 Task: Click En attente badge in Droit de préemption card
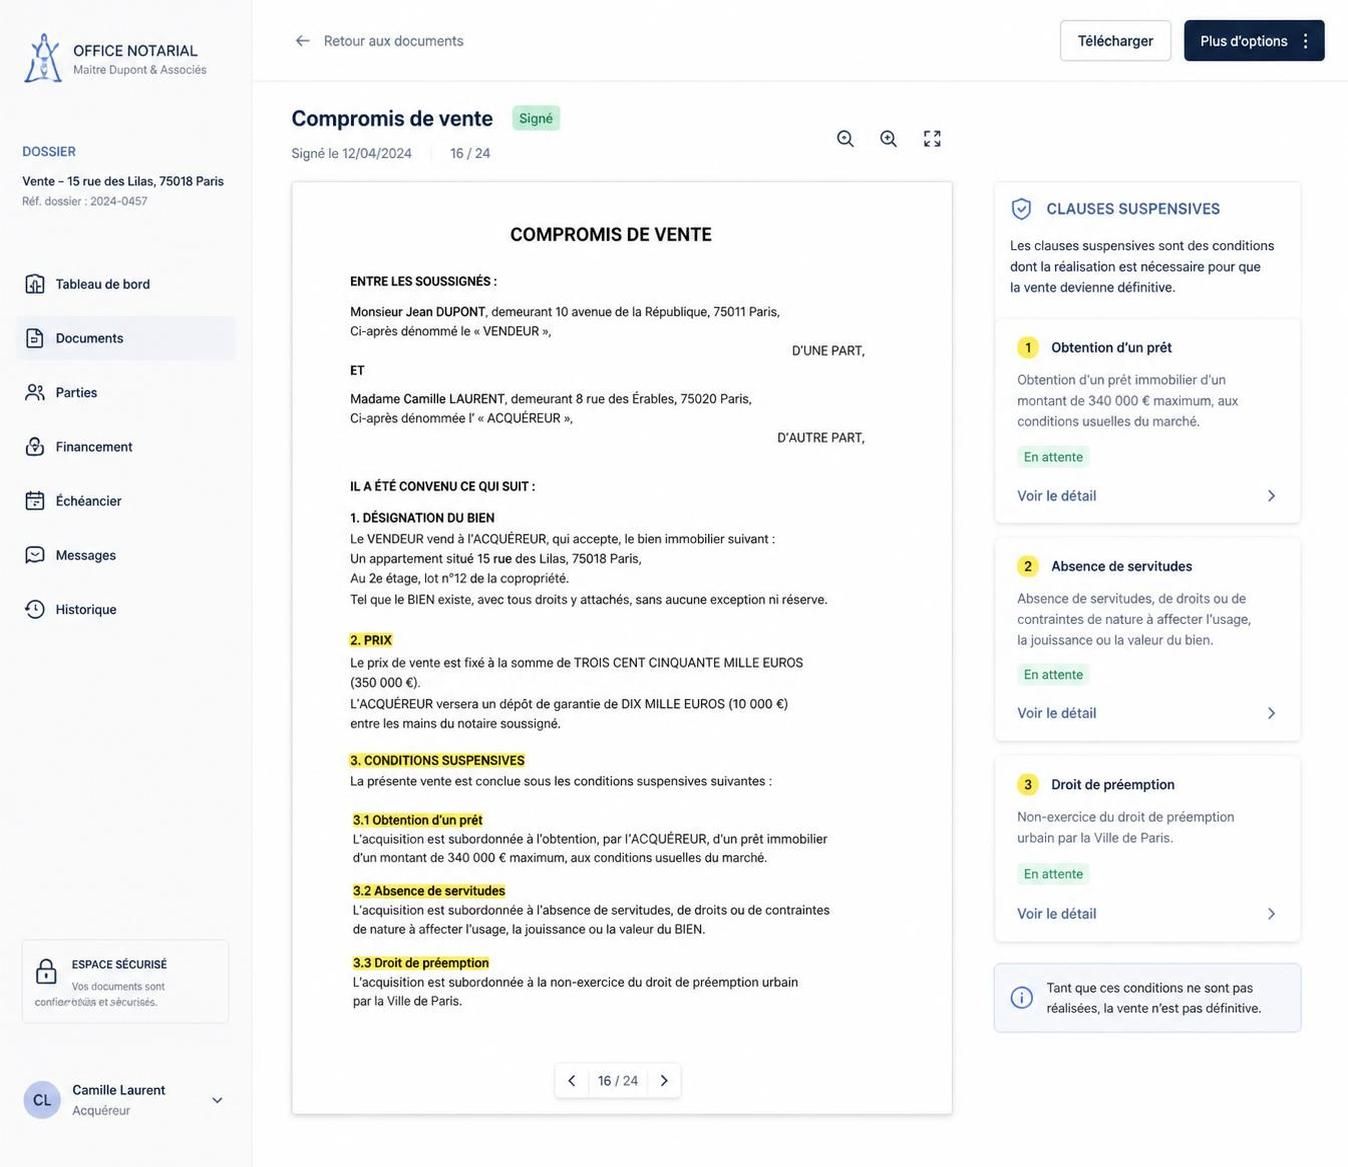tap(1053, 874)
